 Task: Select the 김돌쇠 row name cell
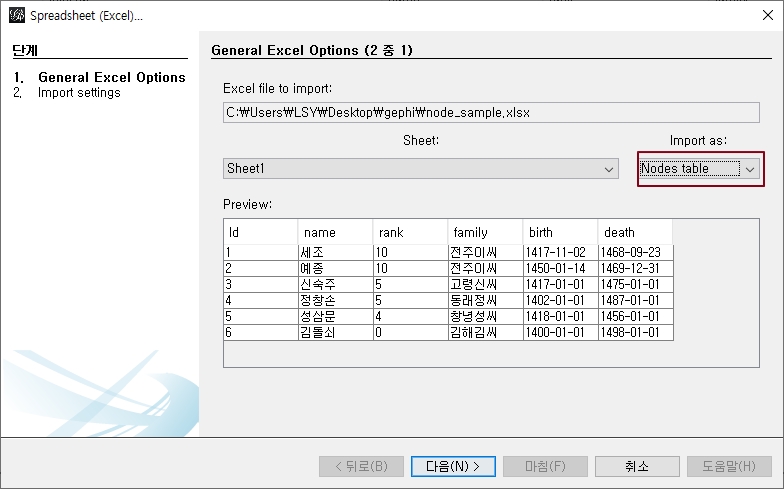pos(335,332)
